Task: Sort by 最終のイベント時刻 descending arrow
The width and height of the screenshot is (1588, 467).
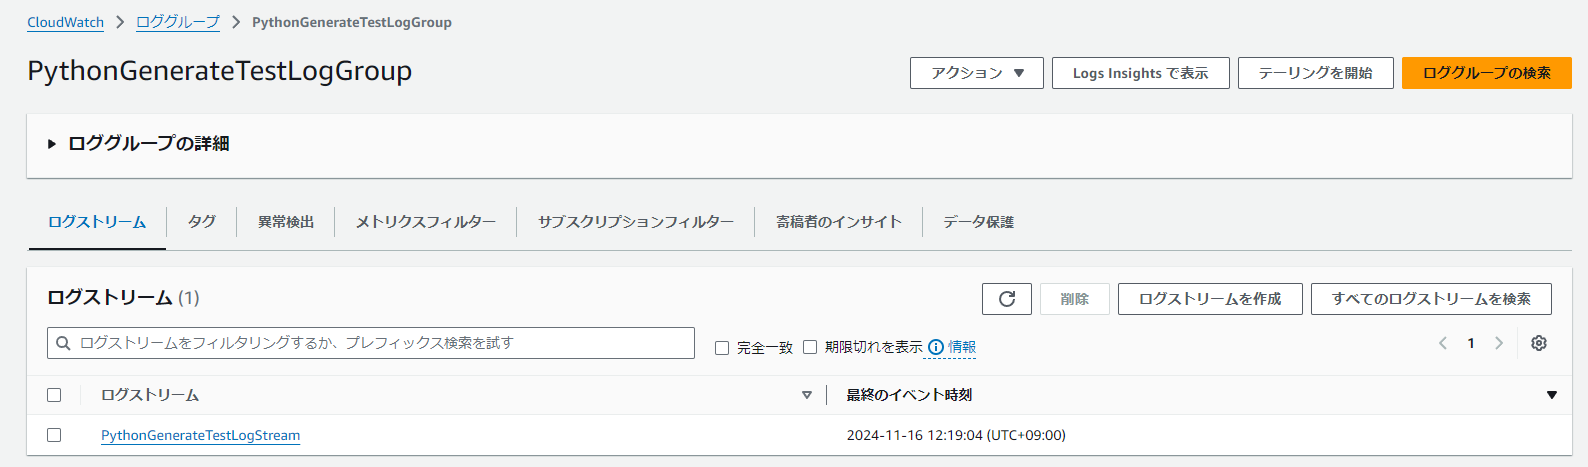Action: click(x=1552, y=395)
